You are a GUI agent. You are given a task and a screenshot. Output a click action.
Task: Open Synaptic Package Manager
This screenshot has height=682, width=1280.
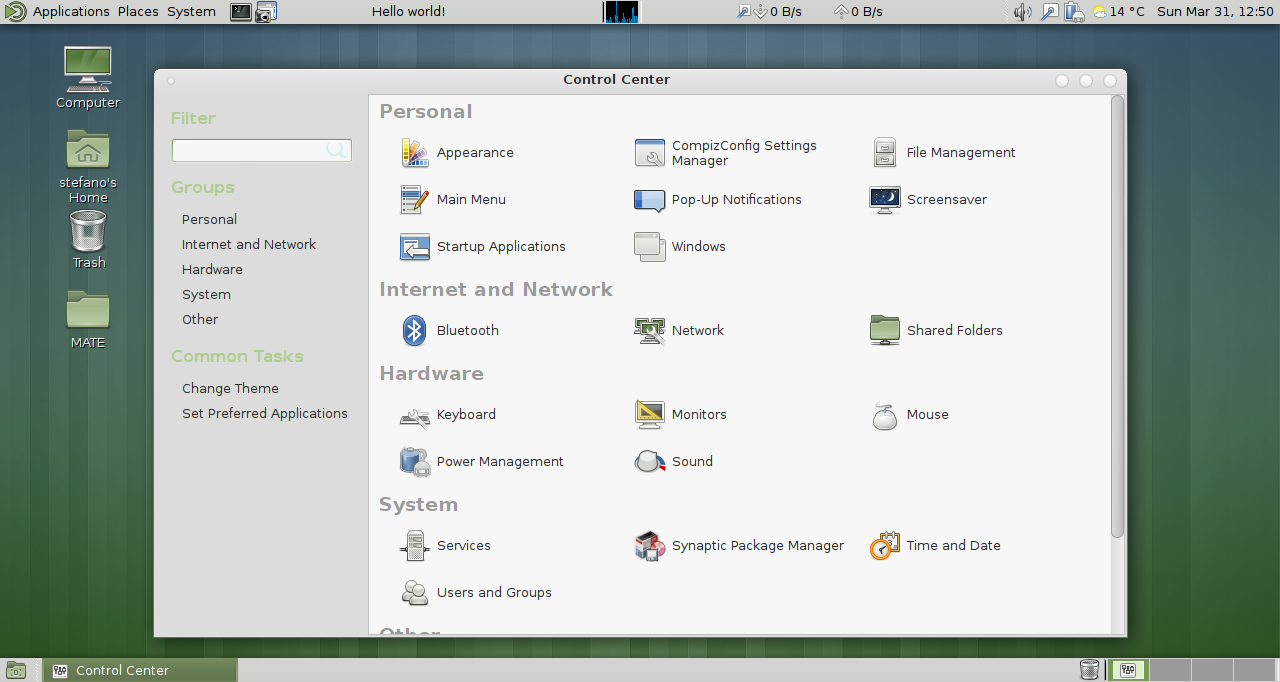(650, 546)
